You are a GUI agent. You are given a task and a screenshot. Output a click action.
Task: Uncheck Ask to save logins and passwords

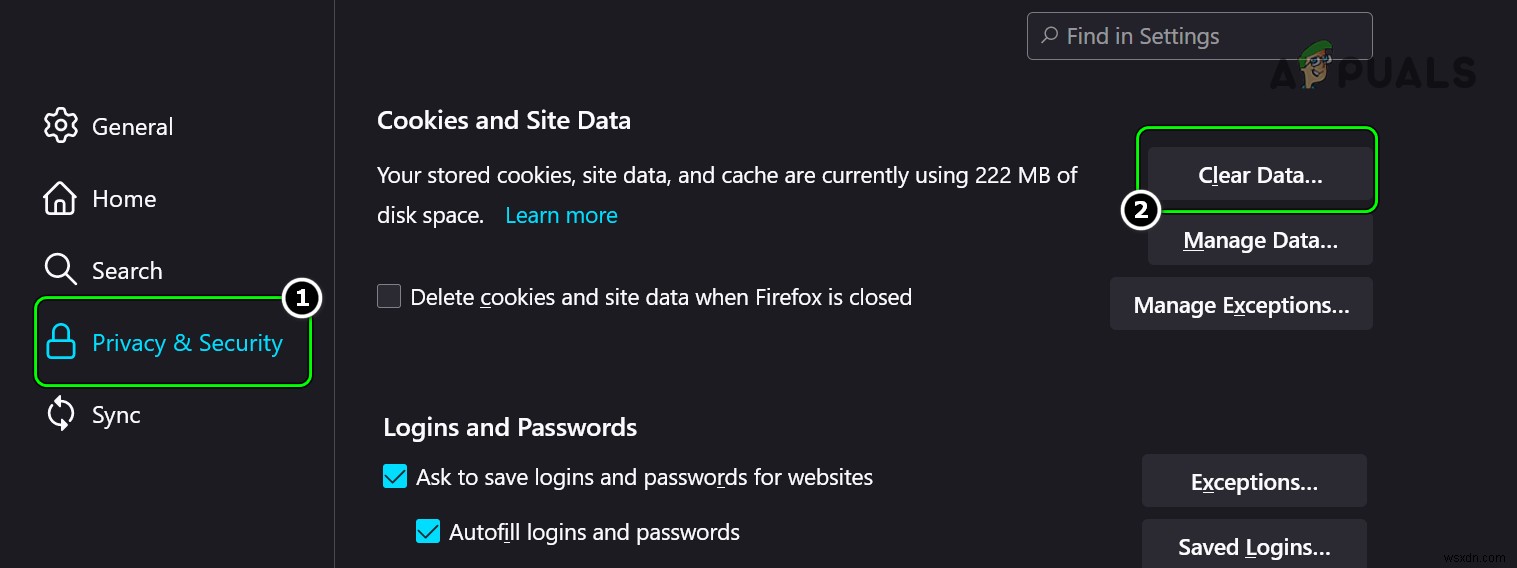395,477
